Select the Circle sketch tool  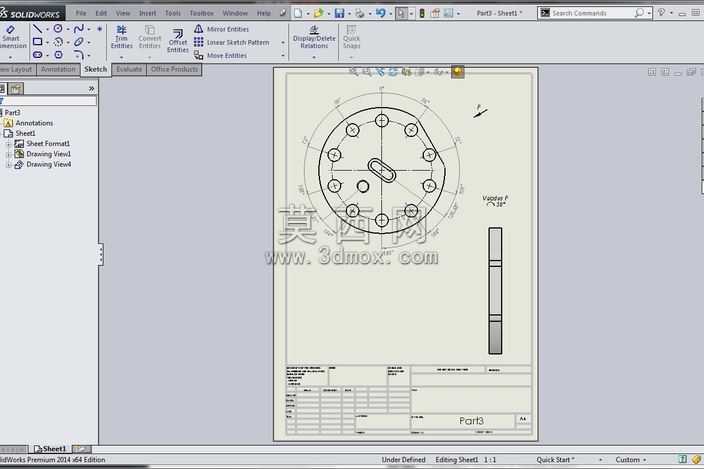58,29
